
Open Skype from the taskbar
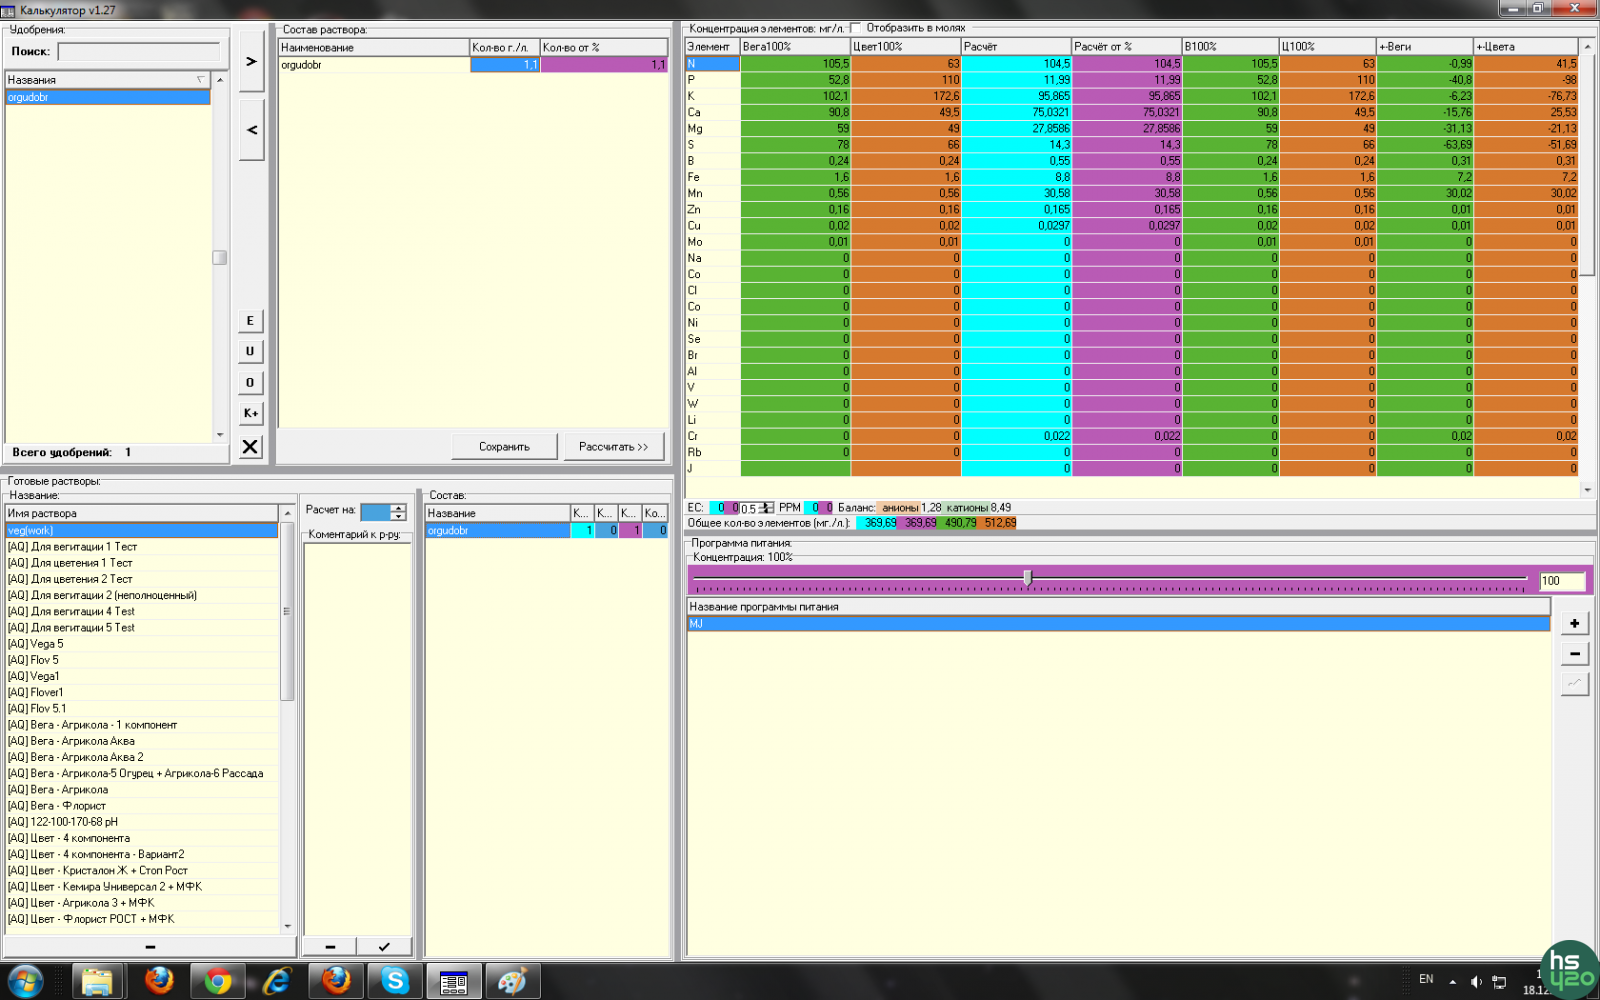click(x=395, y=981)
